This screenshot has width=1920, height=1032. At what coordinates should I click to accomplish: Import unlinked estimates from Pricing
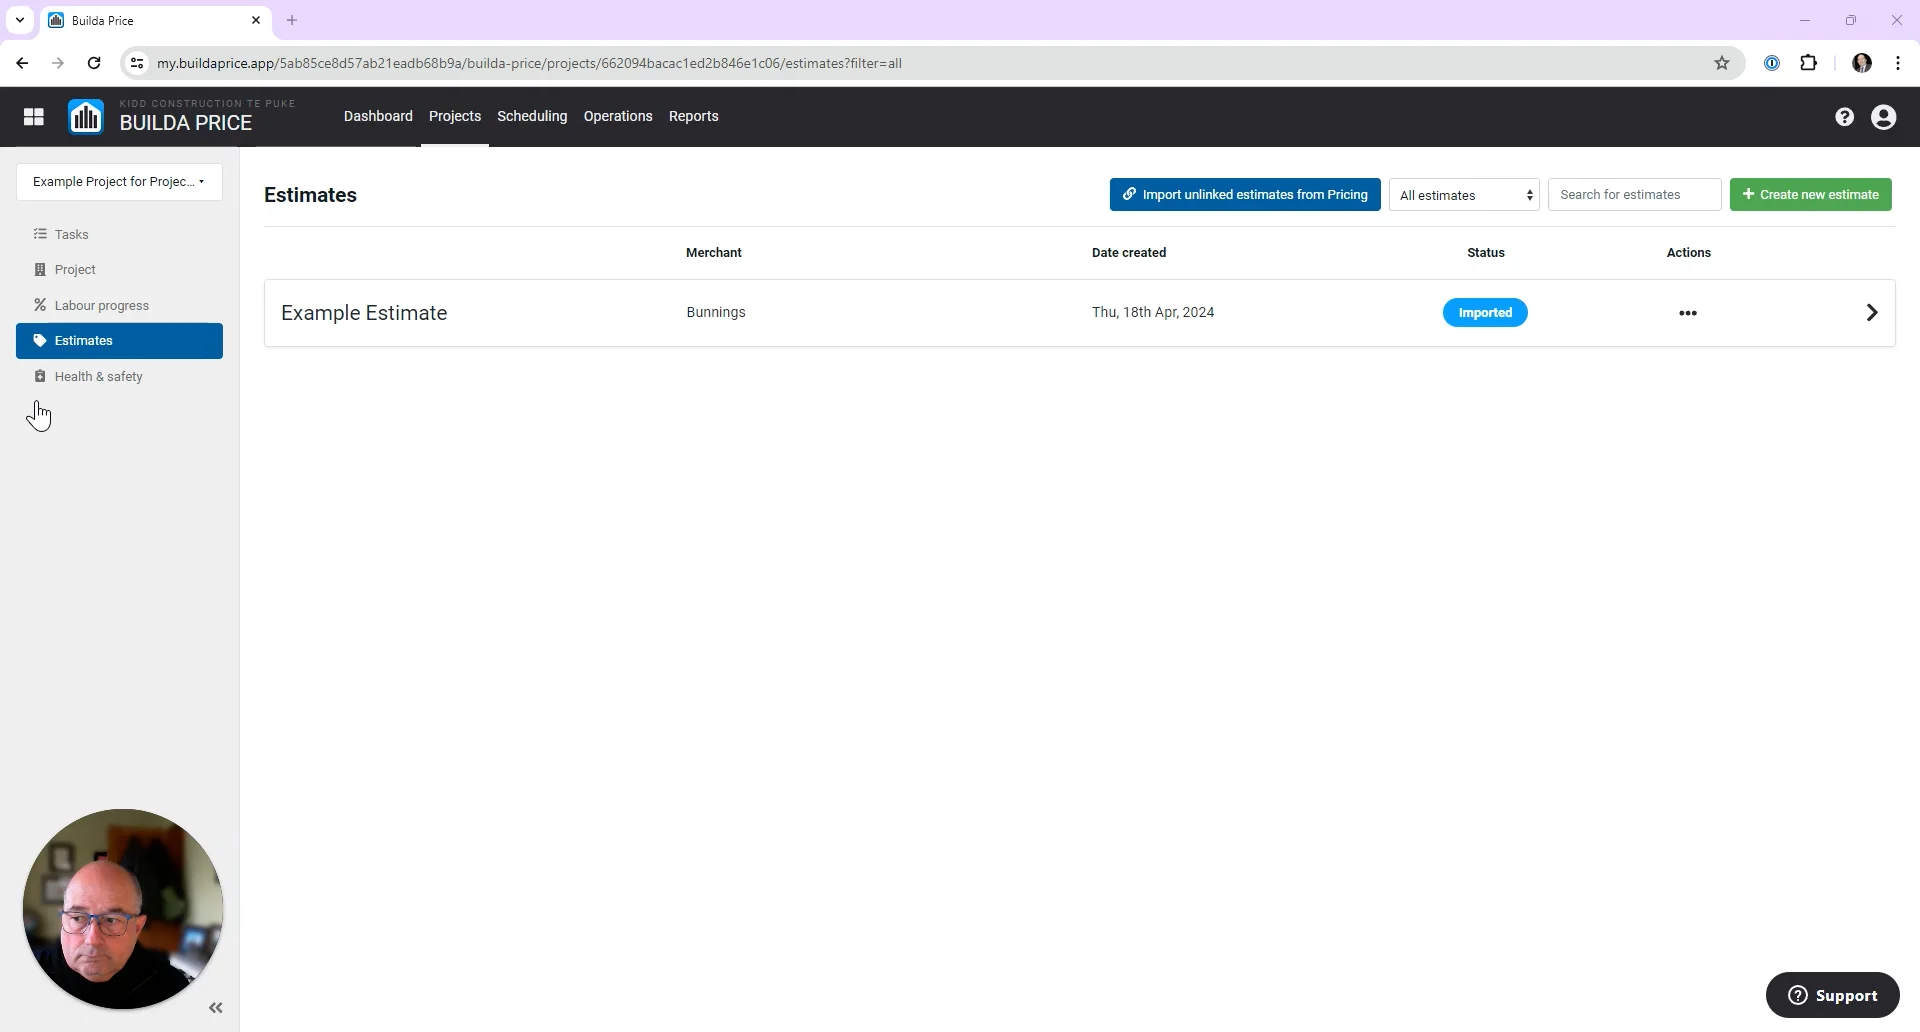[1244, 194]
